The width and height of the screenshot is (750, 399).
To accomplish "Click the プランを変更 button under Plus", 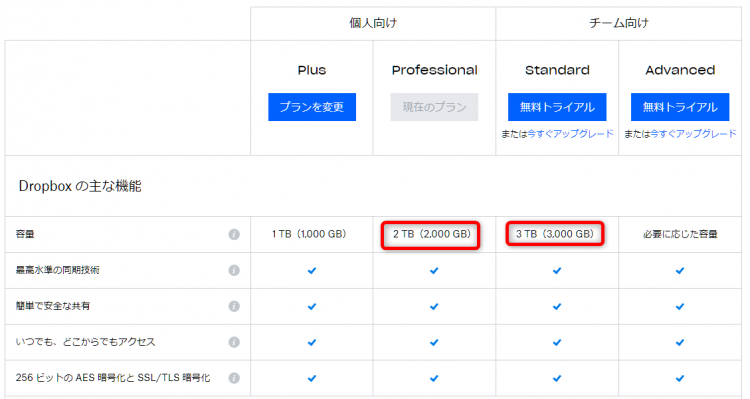I will (312, 107).
